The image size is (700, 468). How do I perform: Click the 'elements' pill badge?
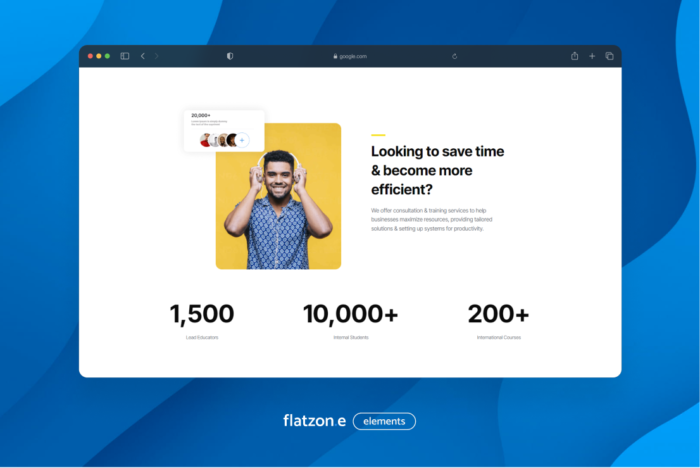click(x=384, y=421)
